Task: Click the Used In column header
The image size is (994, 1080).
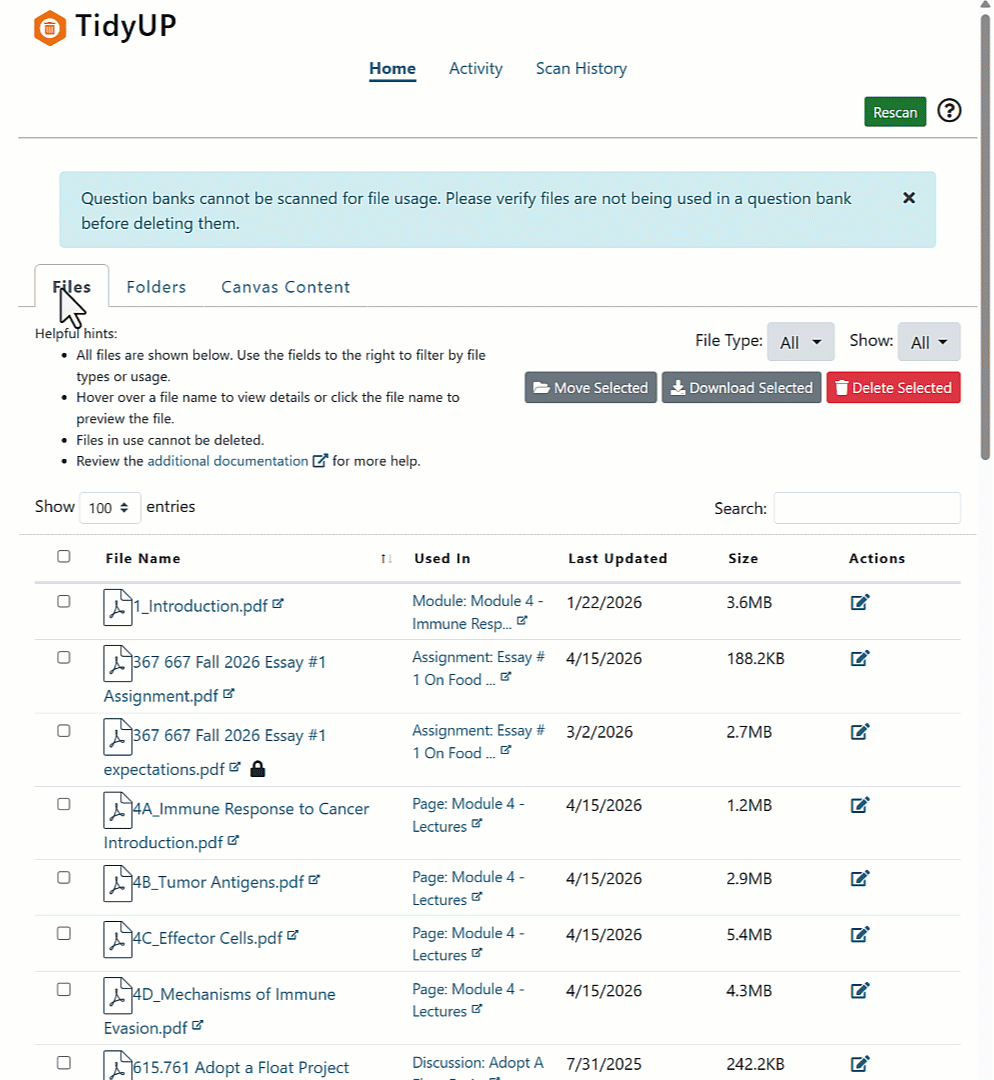Action: point(442,559)
